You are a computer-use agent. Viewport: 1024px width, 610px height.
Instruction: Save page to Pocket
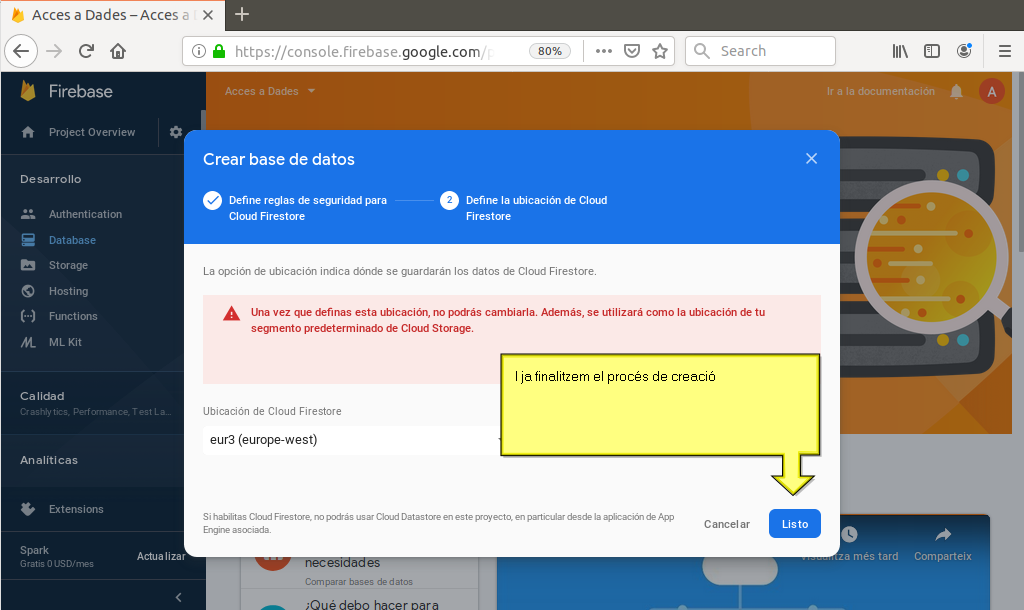pyautogui.click(x=632, y=51)
